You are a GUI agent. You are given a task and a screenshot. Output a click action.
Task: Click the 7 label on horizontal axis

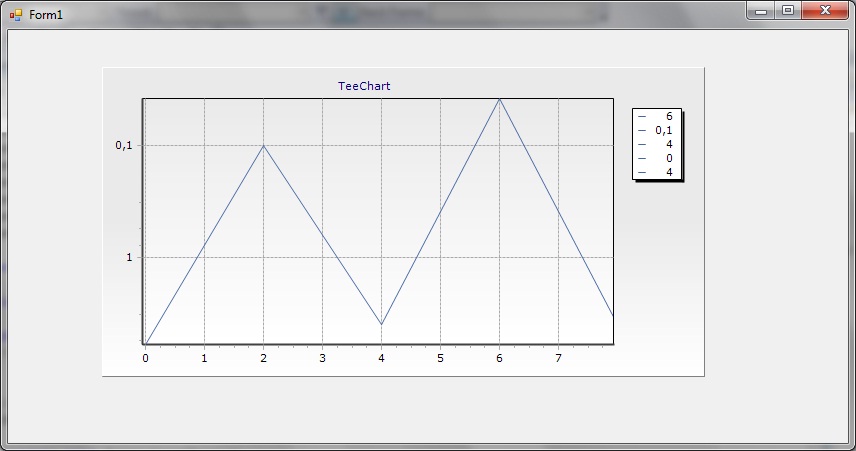(x=558, y=358)
